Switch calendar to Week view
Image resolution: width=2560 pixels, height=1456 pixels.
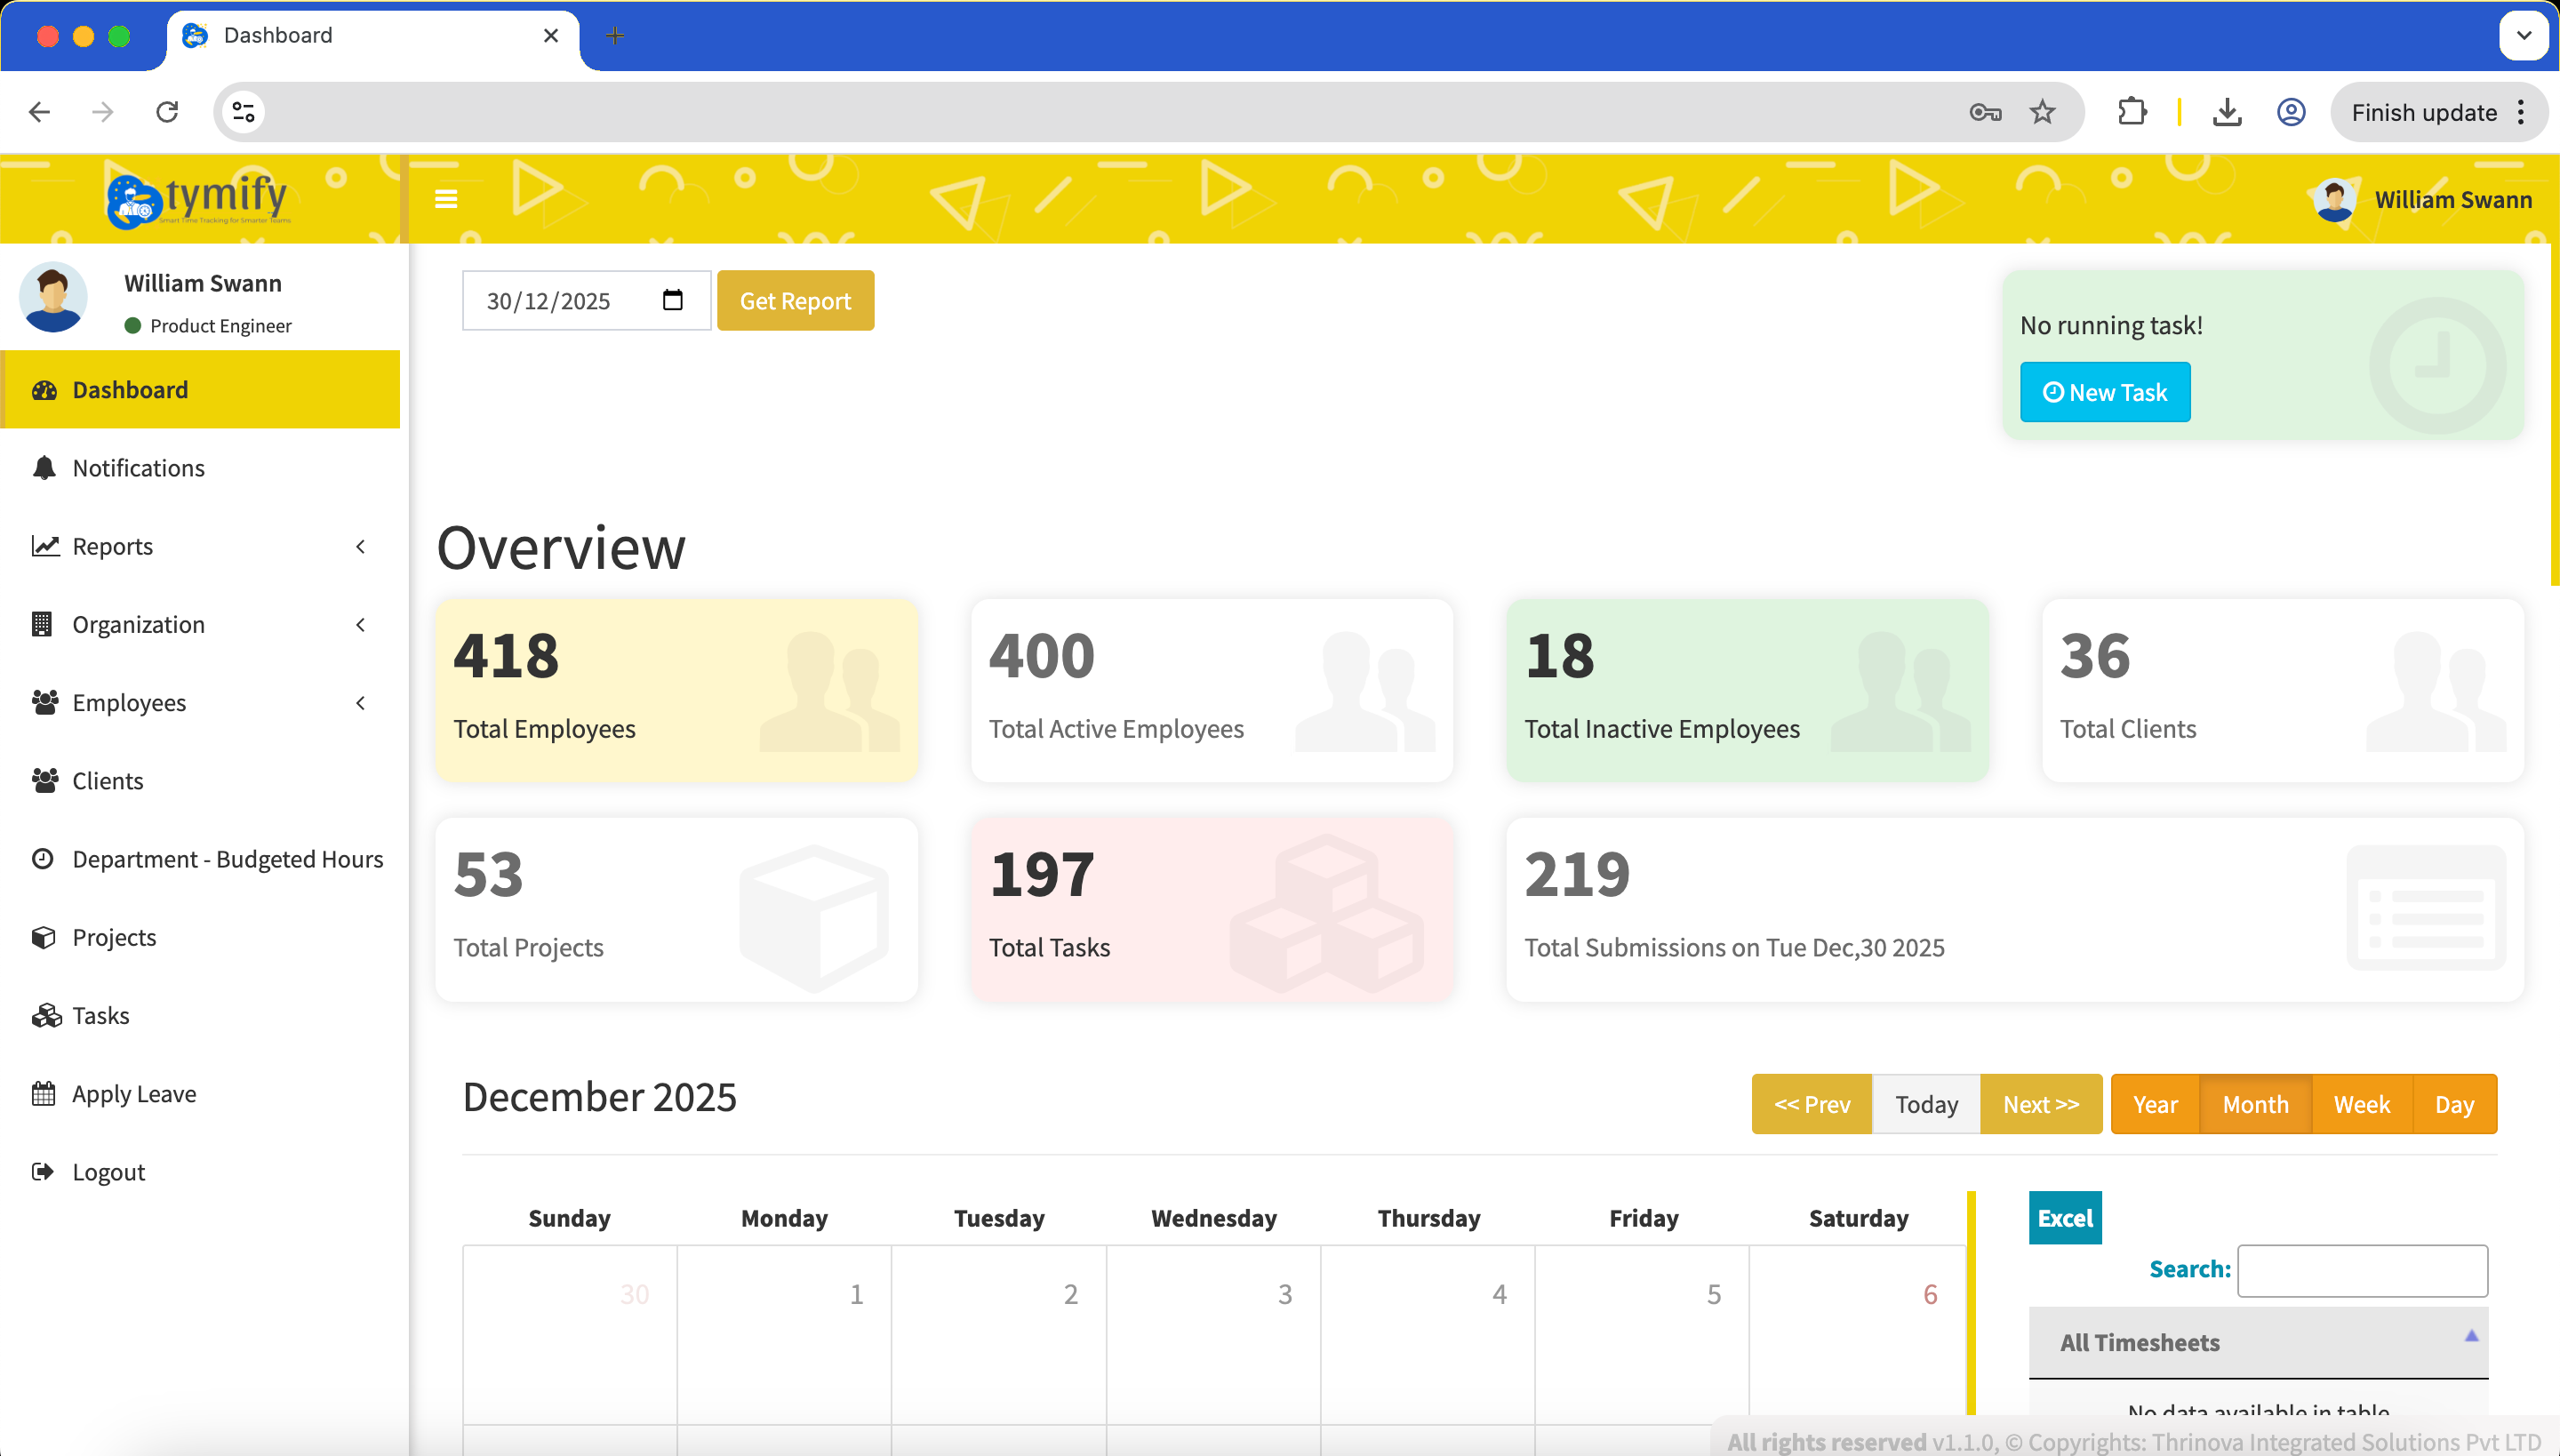click(x=2361, y=1104)
